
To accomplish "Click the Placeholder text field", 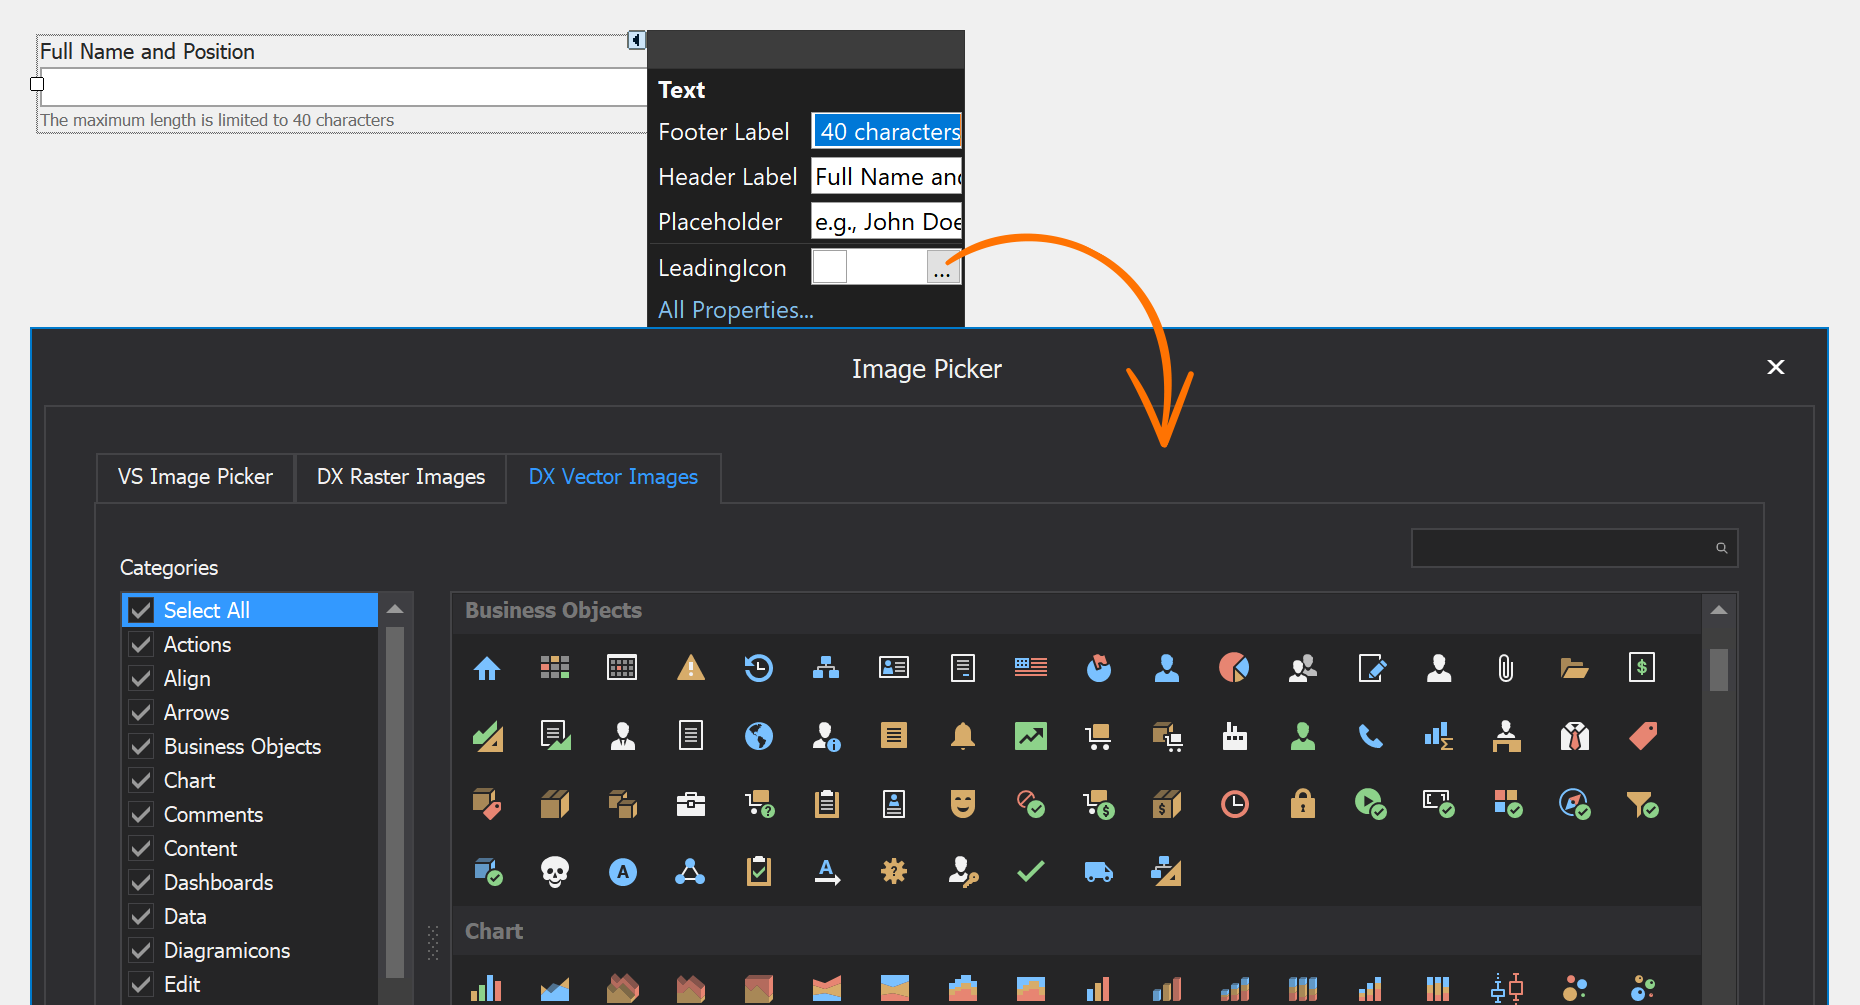I will click(886, 222).
